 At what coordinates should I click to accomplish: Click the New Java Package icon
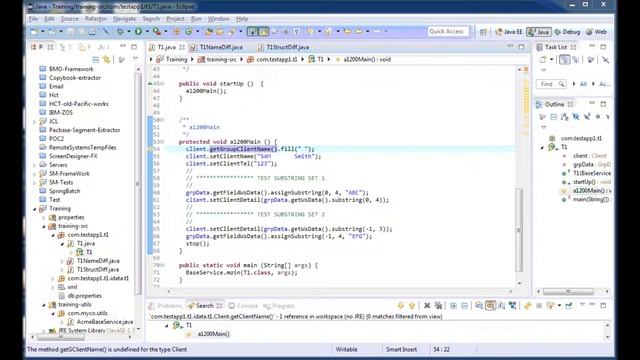coord(177,31)
